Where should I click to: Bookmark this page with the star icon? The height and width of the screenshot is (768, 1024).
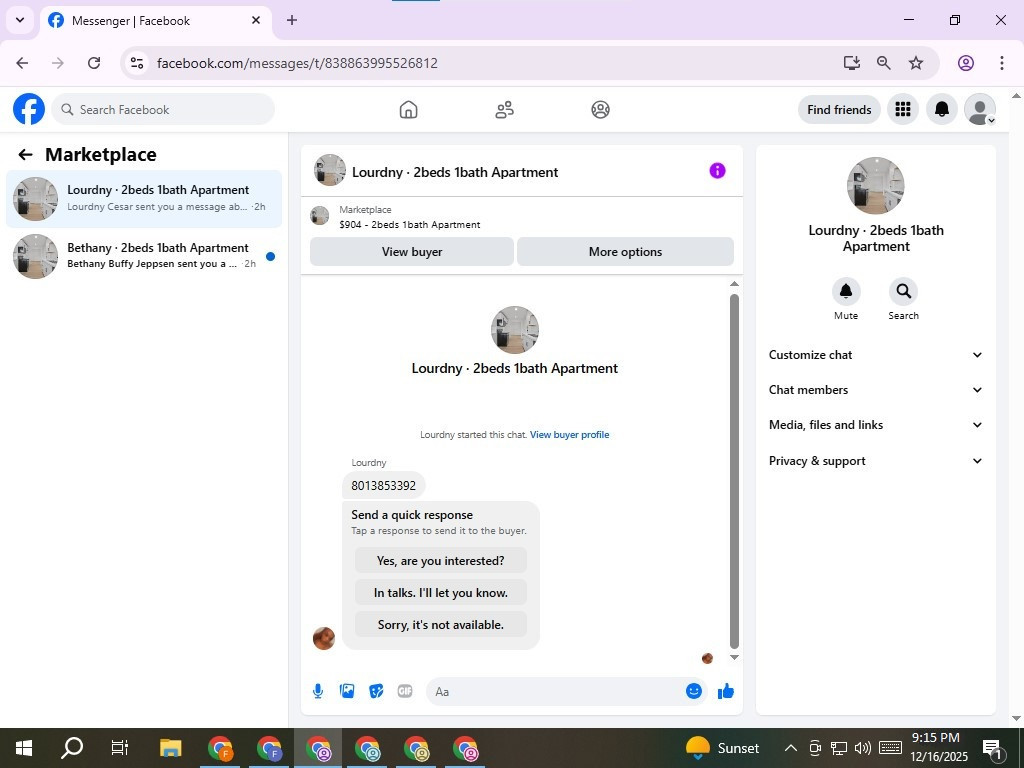point(916,63)
